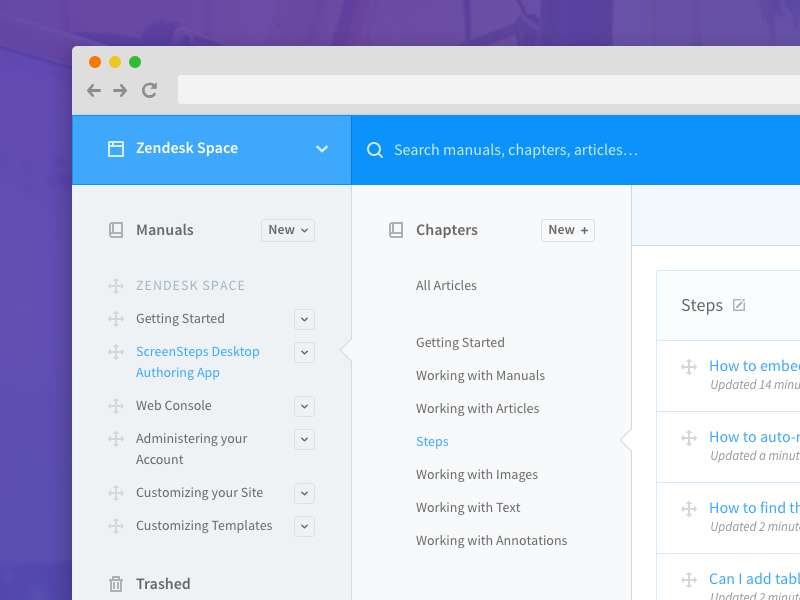Click the Trashed trash can icon
800x600 pixels.
point(116,584)
